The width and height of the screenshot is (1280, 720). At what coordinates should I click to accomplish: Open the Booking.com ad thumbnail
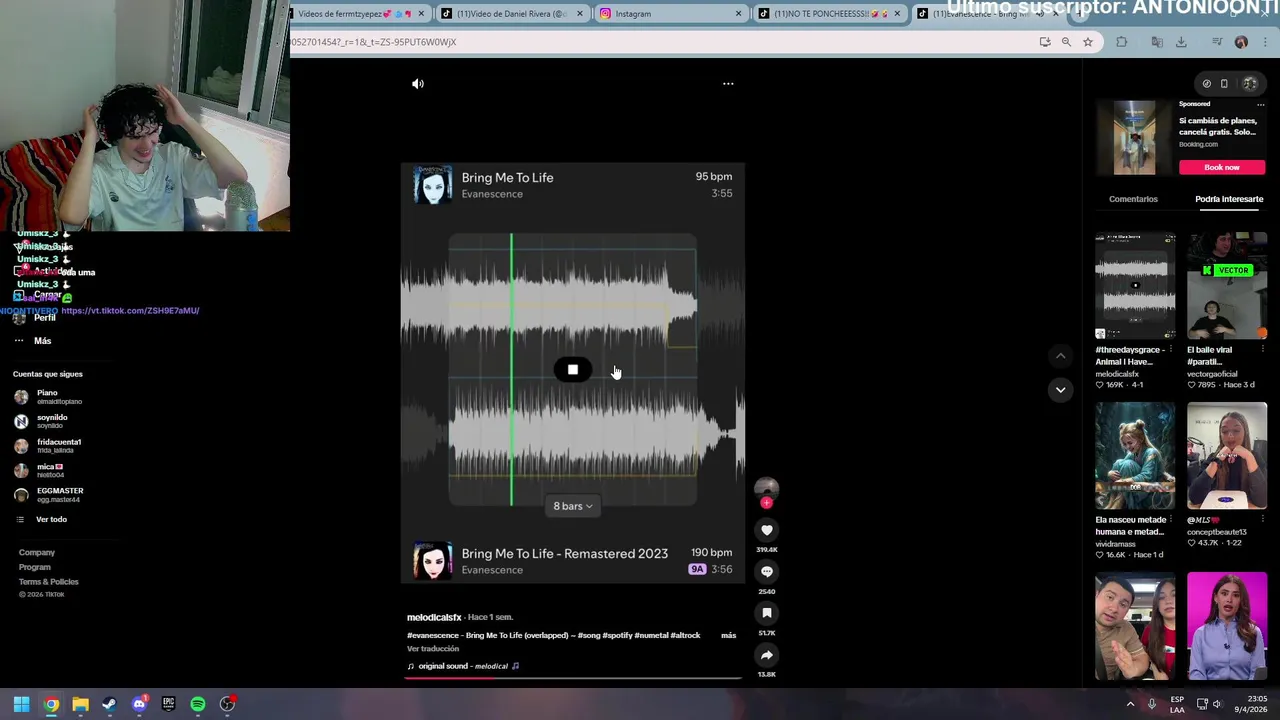point(1135,138)
